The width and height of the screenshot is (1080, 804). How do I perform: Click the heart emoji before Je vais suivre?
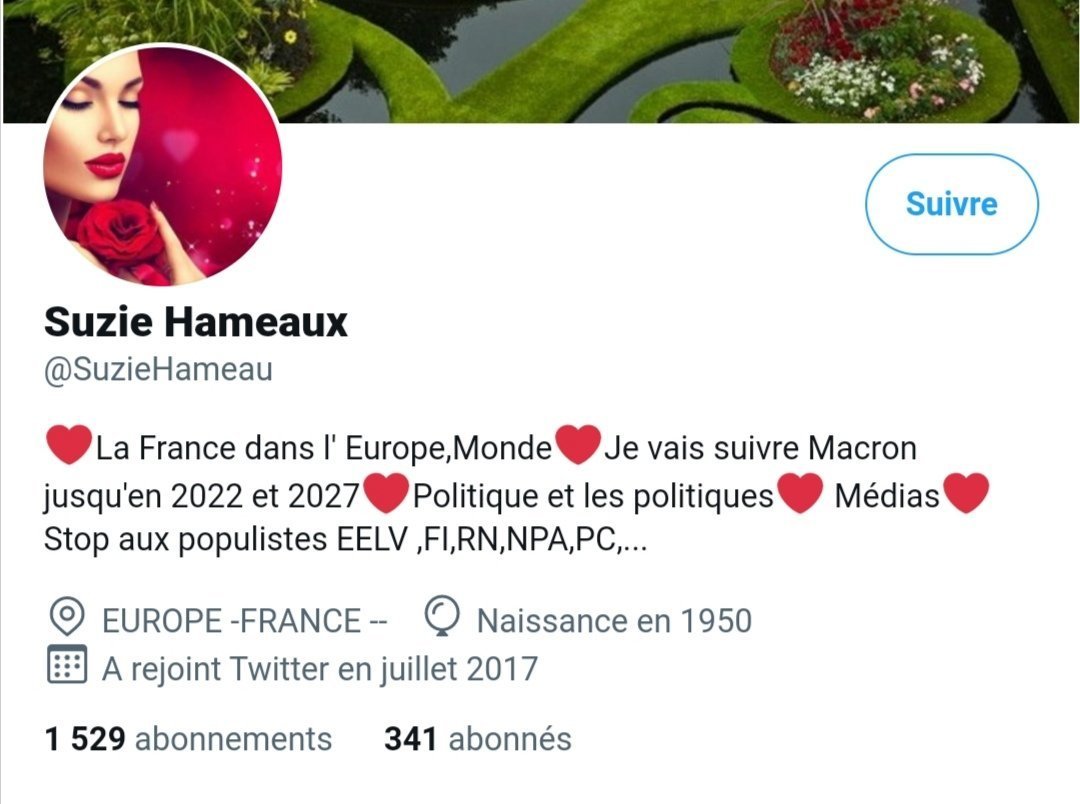click(x=578, y=445)
